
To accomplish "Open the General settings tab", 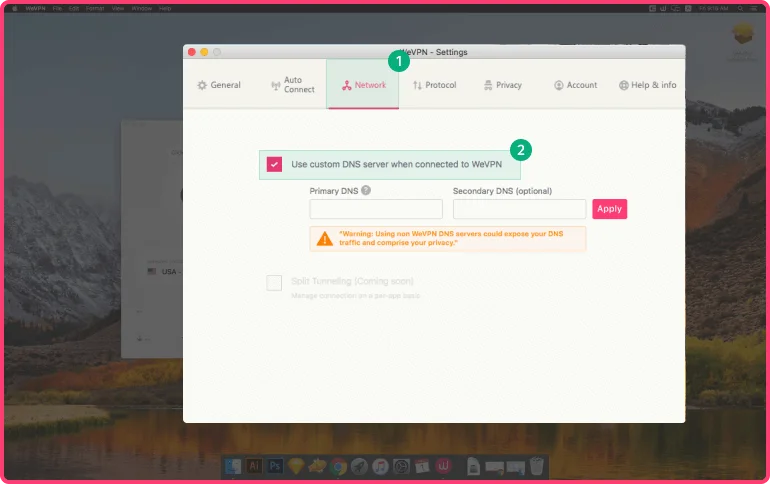I will pyautogui.click(x=219, y=85).
